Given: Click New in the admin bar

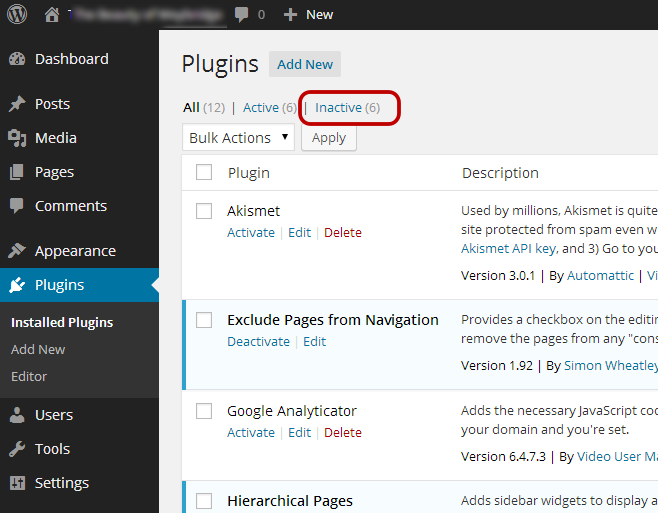Looking at the screenshot, I should 320,15.
